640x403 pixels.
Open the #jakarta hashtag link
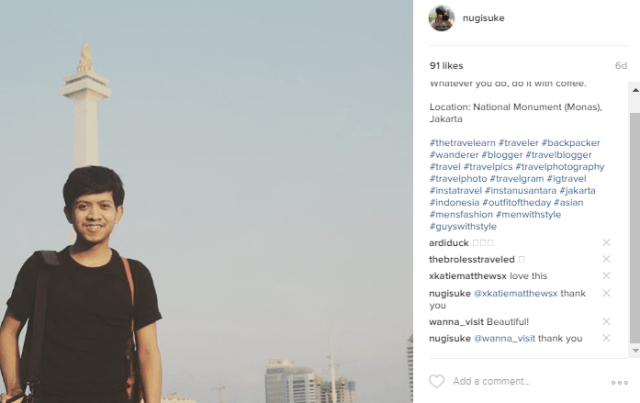click(577, 191)
